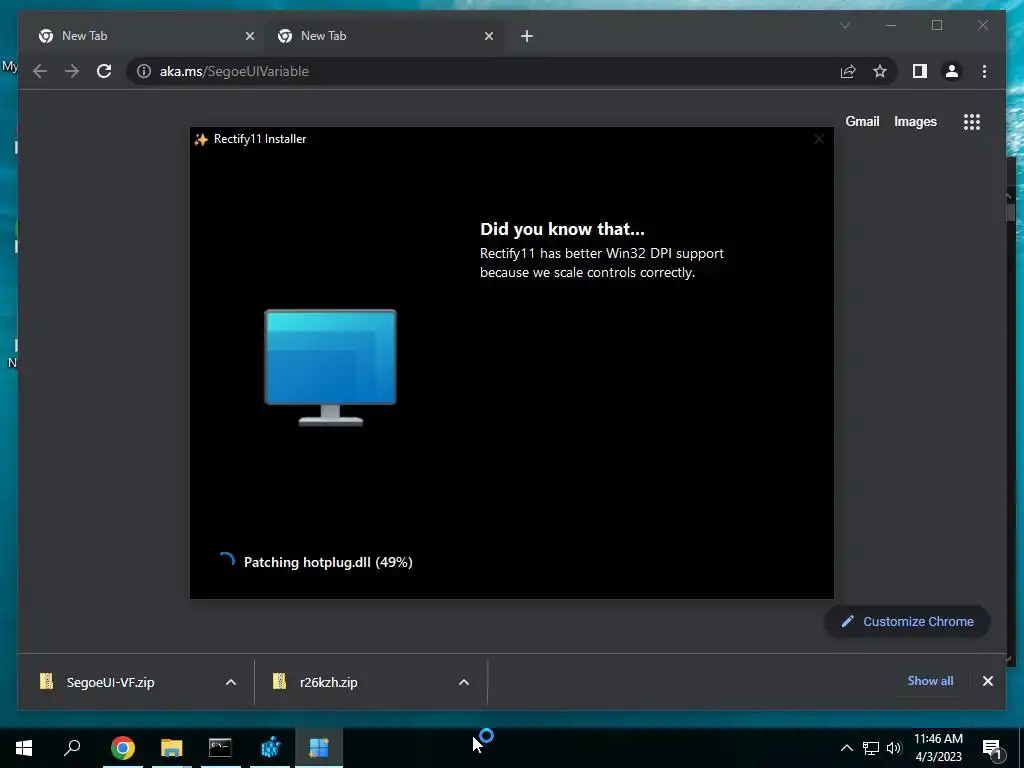Image resolution: width=1024 pixels, height=768 pixels.
Task: Open the volume tray icon
Action: 893,748
